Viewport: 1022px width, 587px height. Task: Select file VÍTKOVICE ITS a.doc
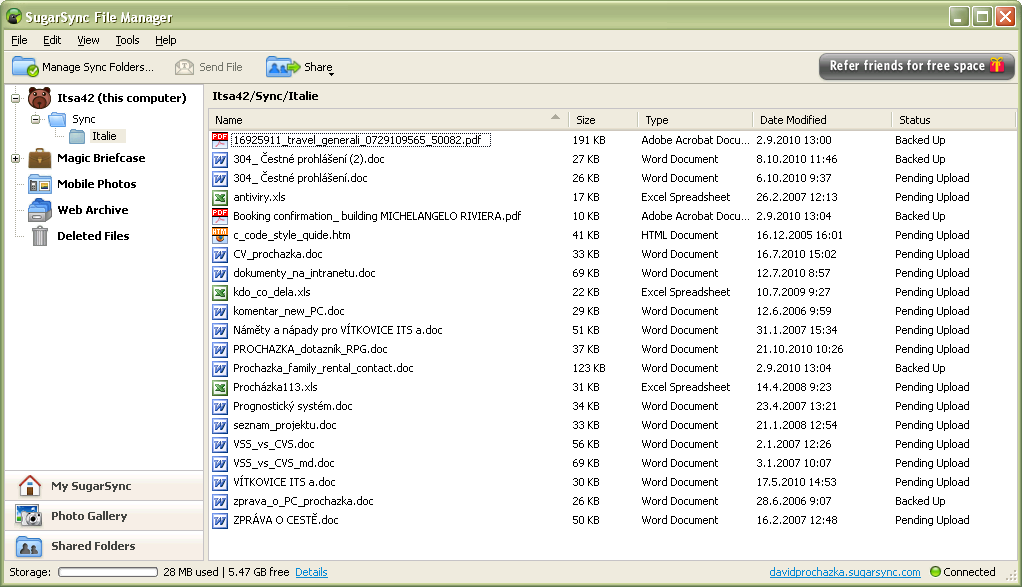pos(284,482)
